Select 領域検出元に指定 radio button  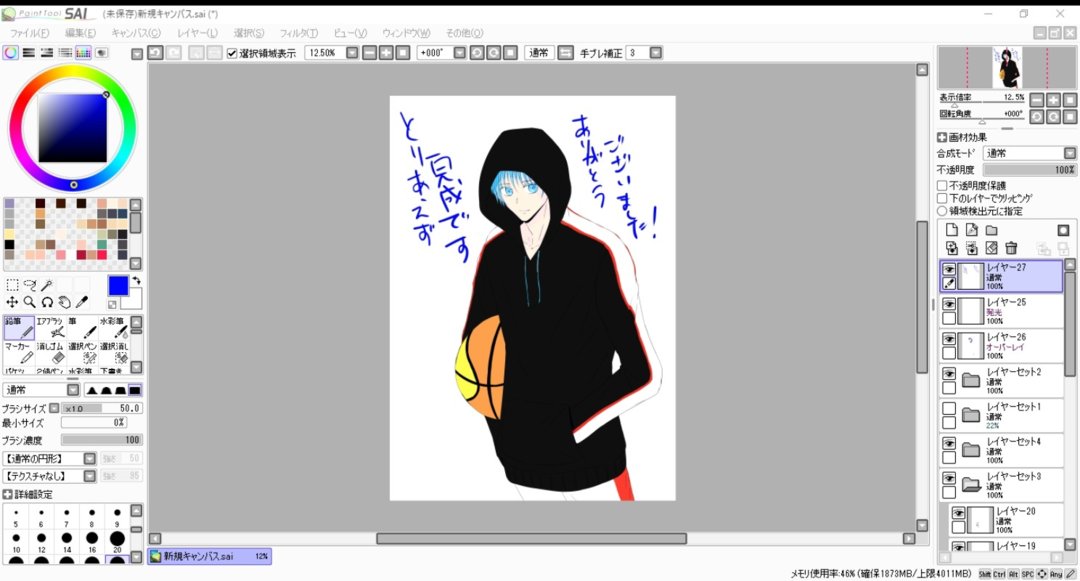tap(942, 211)
